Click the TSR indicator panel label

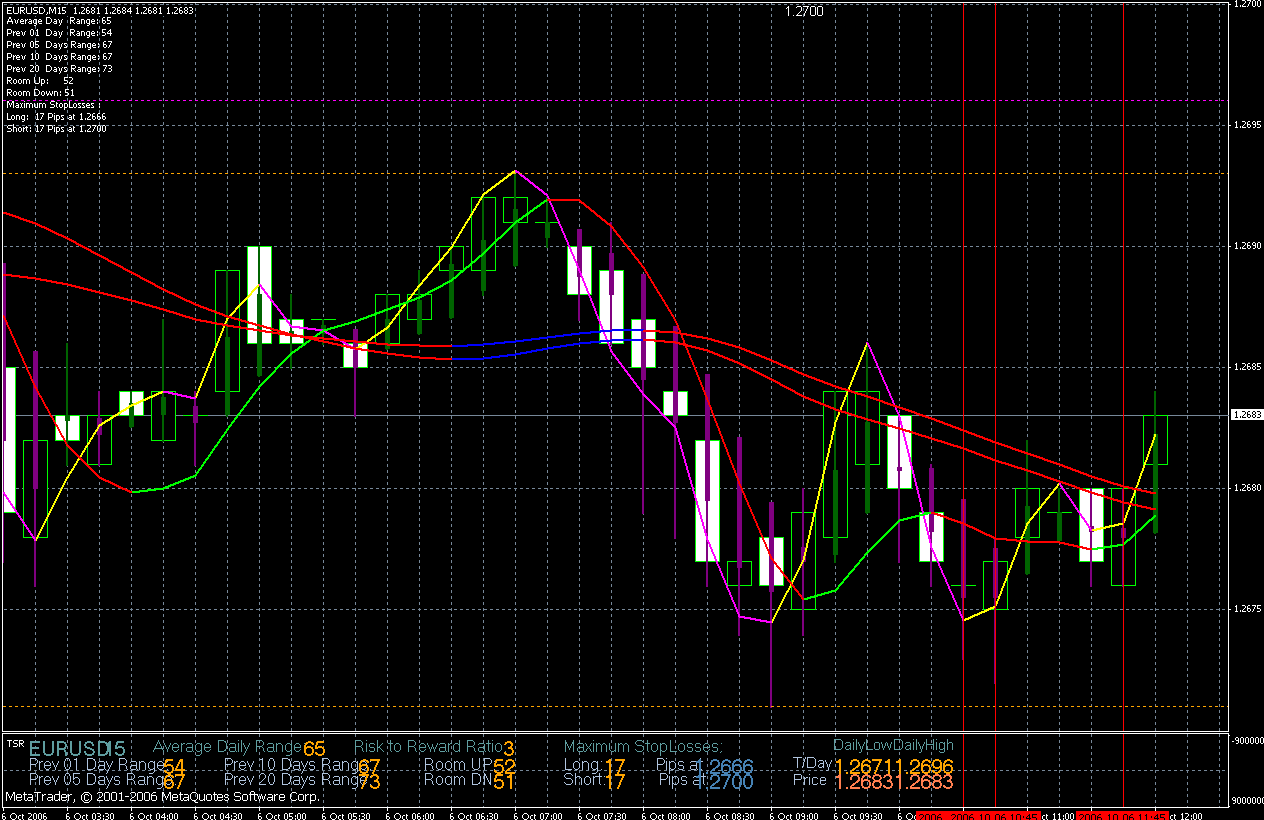[x=15, y=743]
